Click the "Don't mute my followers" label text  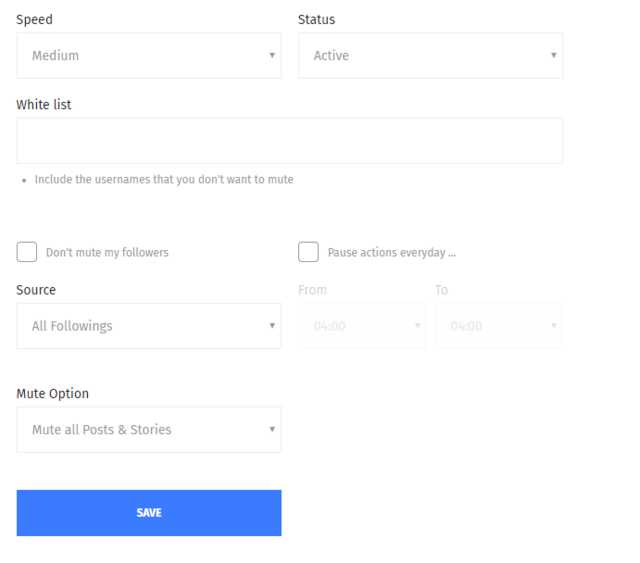[107, 253]
